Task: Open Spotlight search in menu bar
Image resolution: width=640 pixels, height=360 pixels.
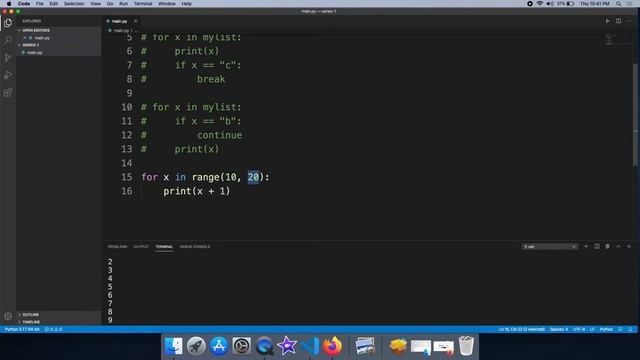Action: 619,4
